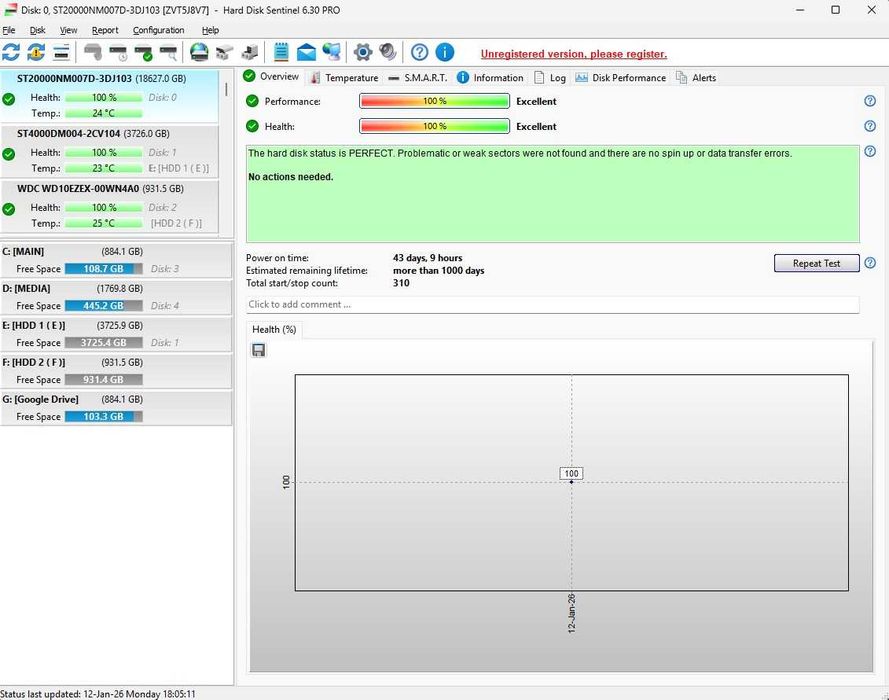Viewport: 889px width, 700px height.
Task: Click the multiple drives icon in toolbar
Action: [x=225, y=53]
